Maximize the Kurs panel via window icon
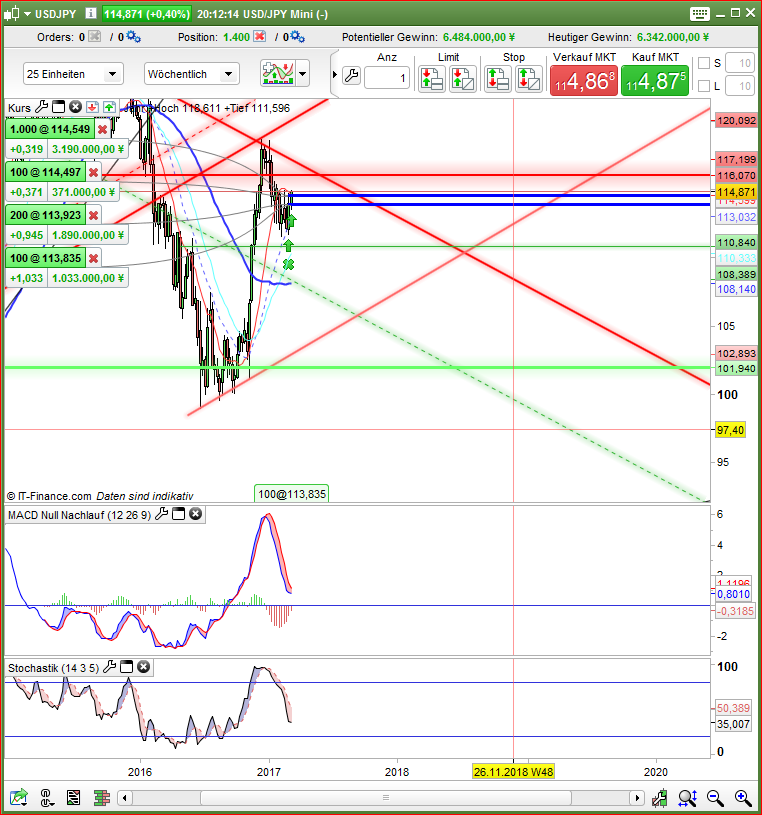 [59, 107]
